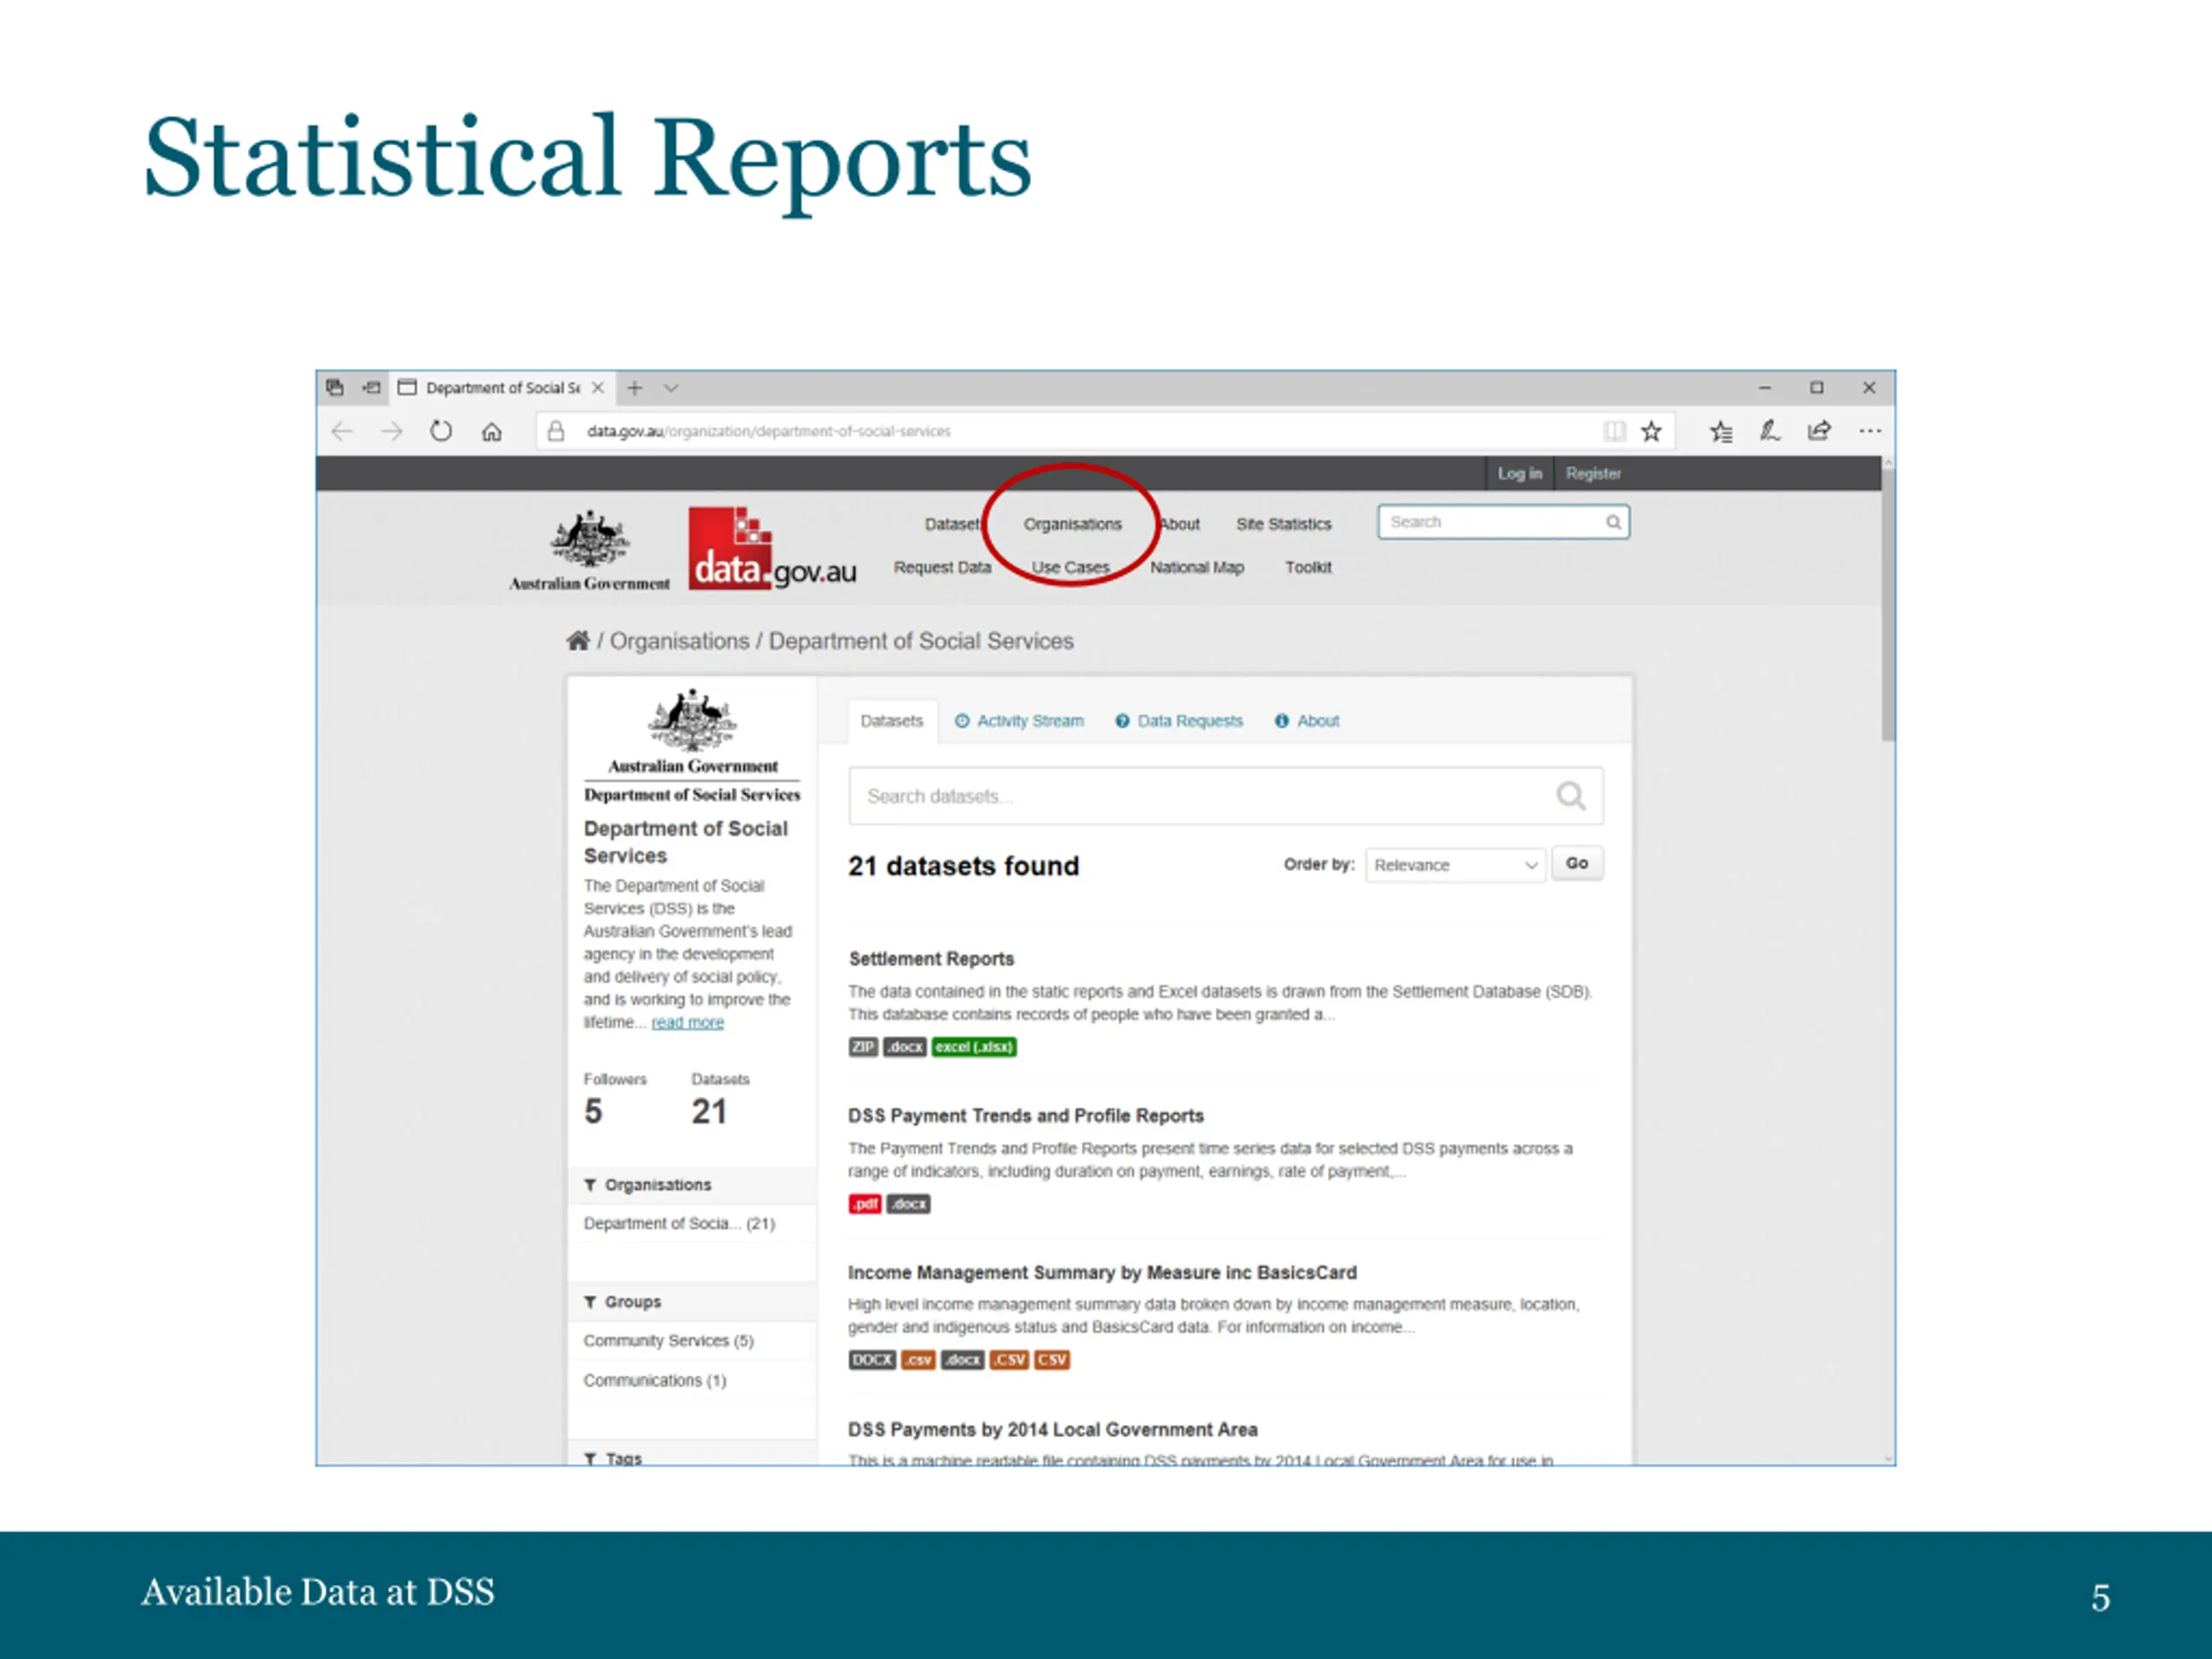Open Income Management Summary by Measure dataset
Image resolution: width=2212 pixels, height=1659 pixels.
1102,1273
